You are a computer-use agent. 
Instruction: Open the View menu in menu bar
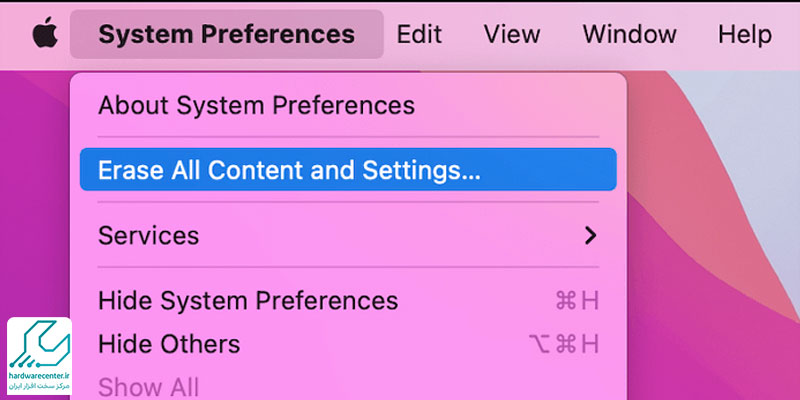click(512, 34)
